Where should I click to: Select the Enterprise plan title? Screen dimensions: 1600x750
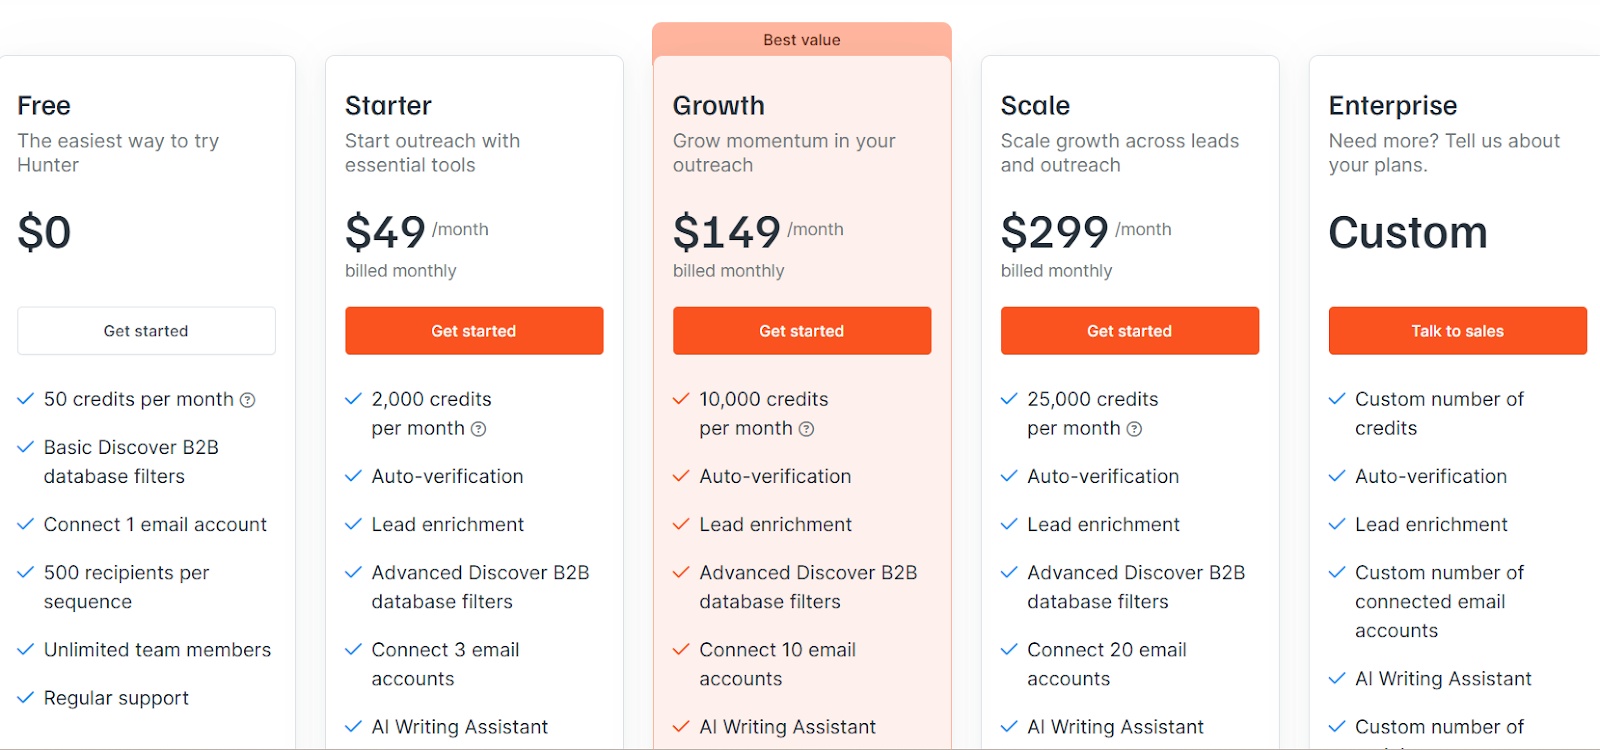(1393, 106)
